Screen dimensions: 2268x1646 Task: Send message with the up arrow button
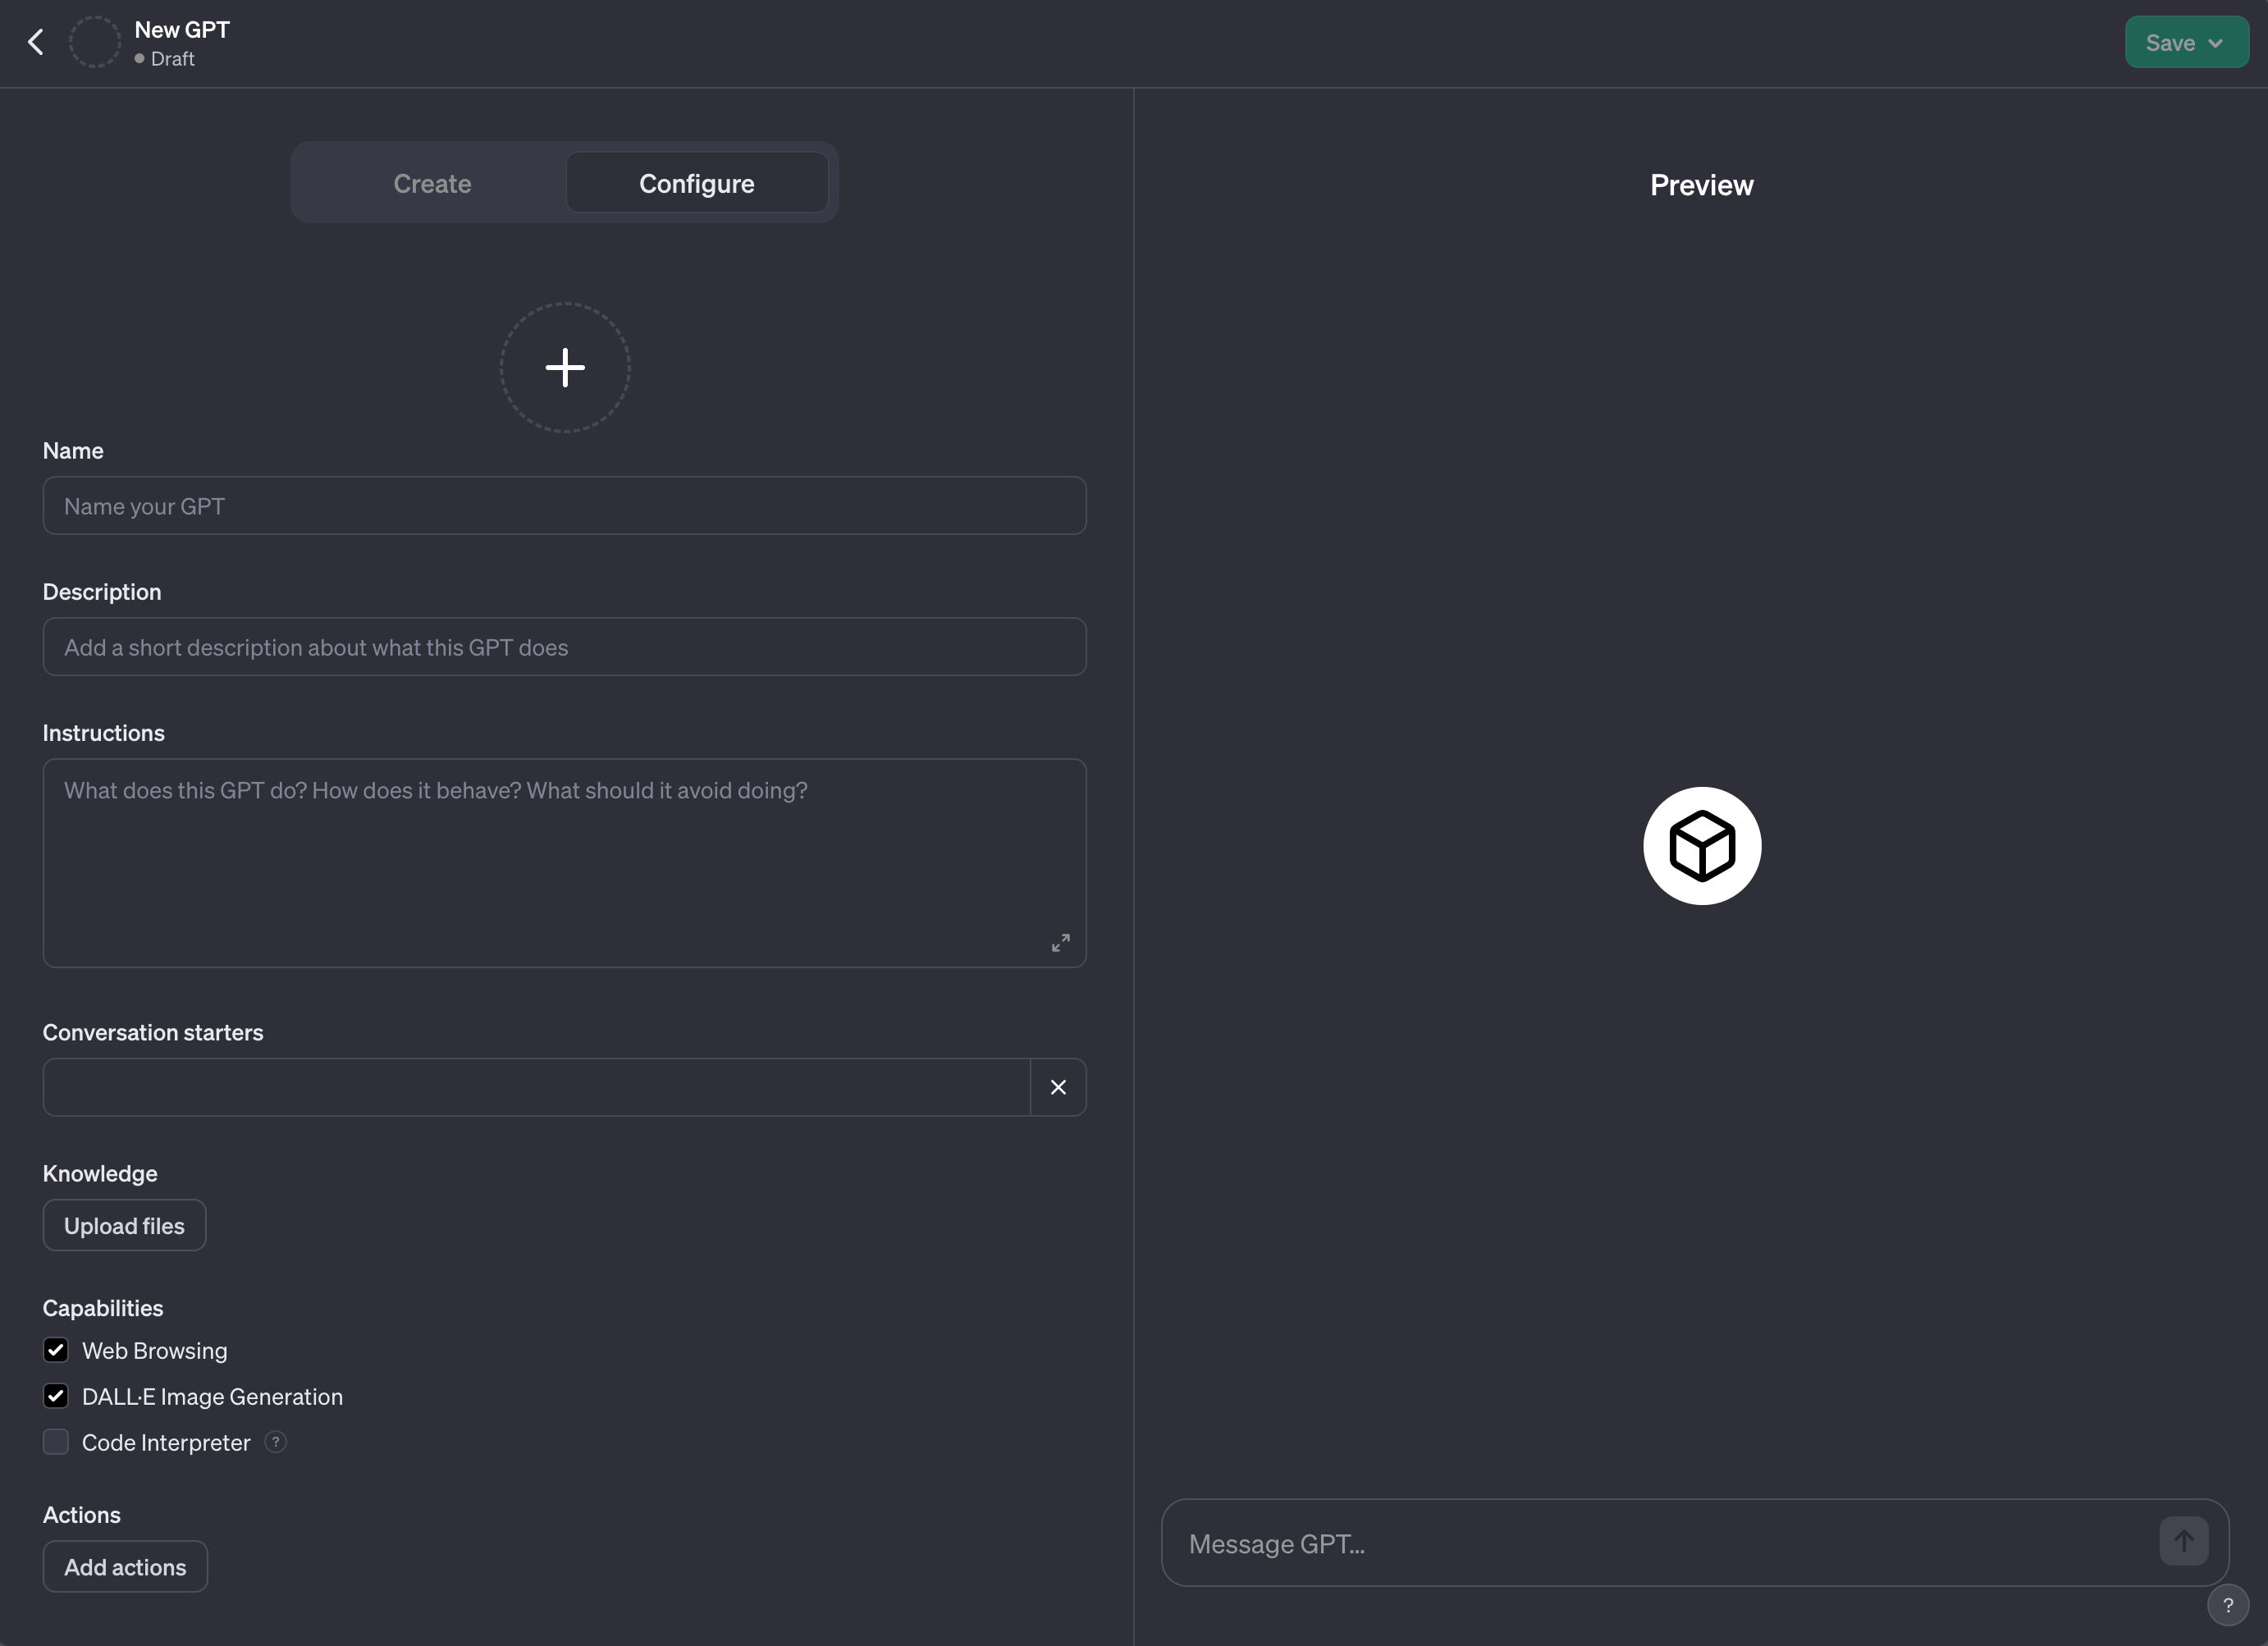coord(2183,1541)
